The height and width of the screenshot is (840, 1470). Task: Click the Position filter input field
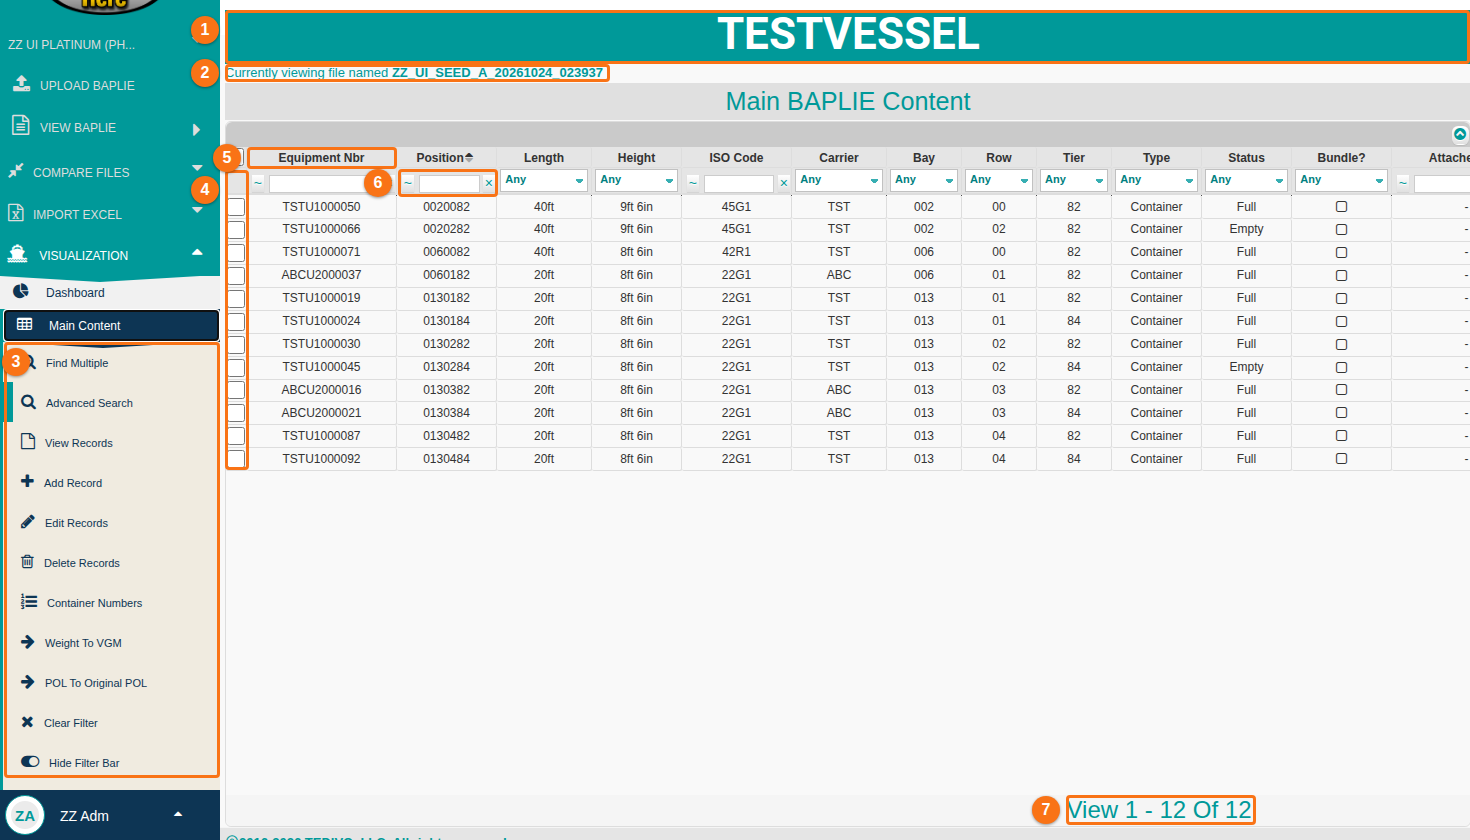click(449, 184)
